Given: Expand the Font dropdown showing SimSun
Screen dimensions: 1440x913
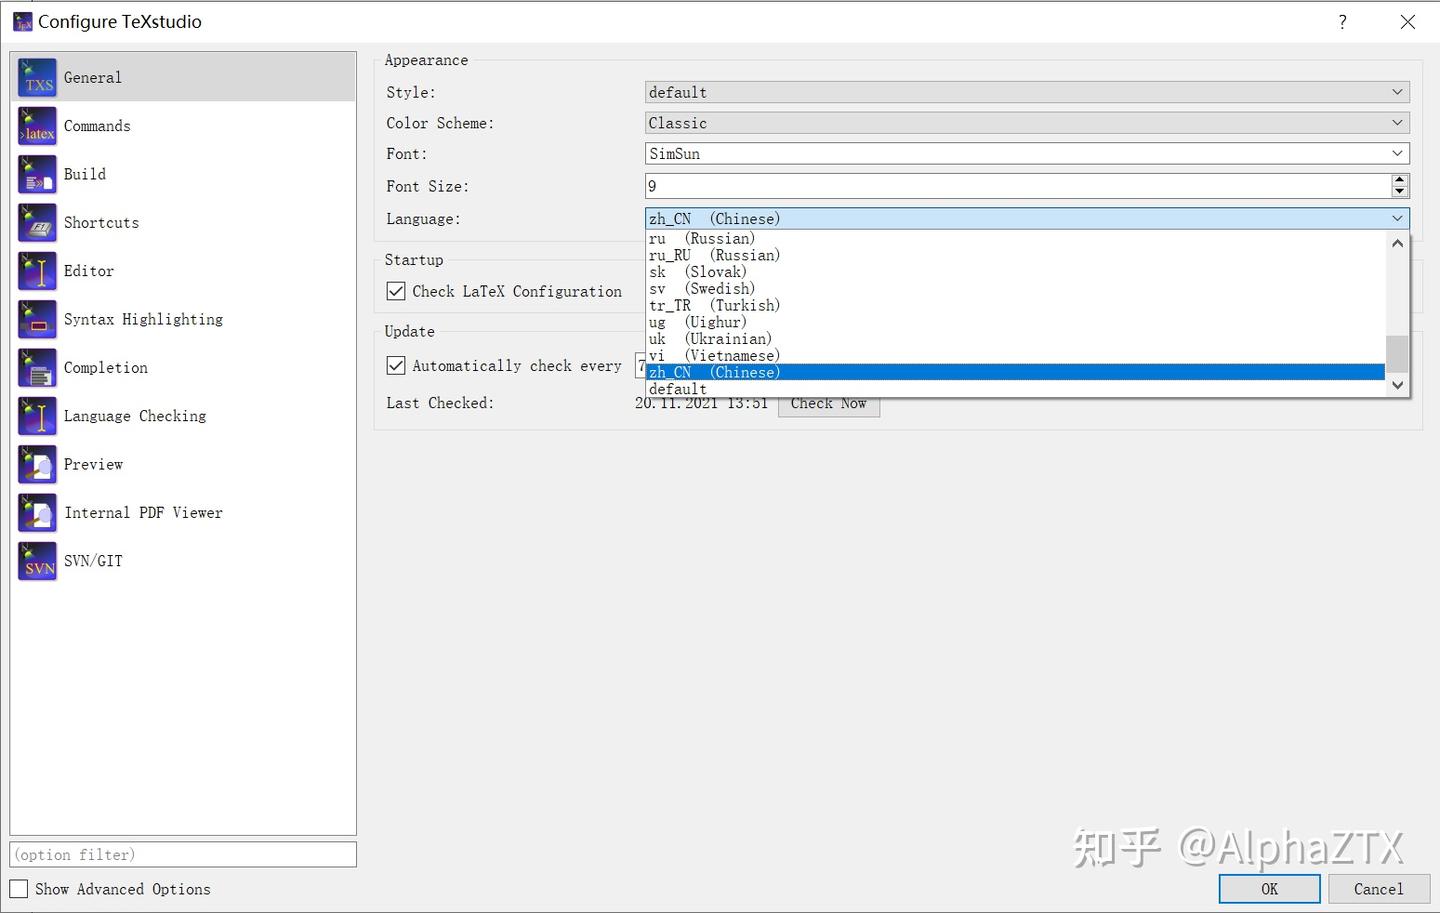Looking at the screenshot, I should click(x=1027, y=153).
